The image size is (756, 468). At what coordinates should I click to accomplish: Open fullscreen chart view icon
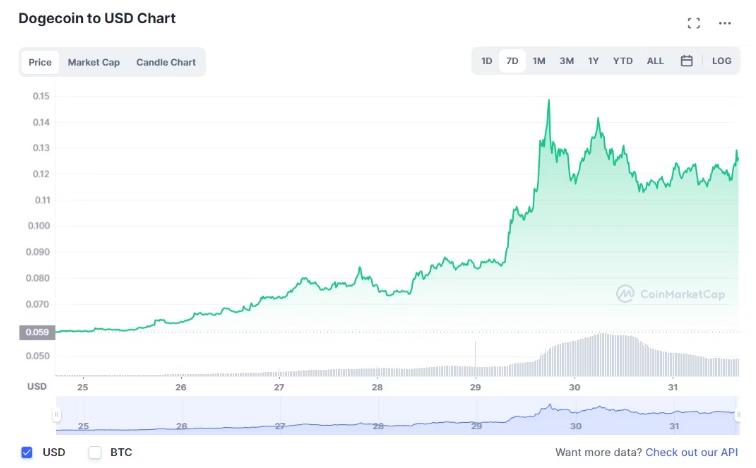pos(694,23)
